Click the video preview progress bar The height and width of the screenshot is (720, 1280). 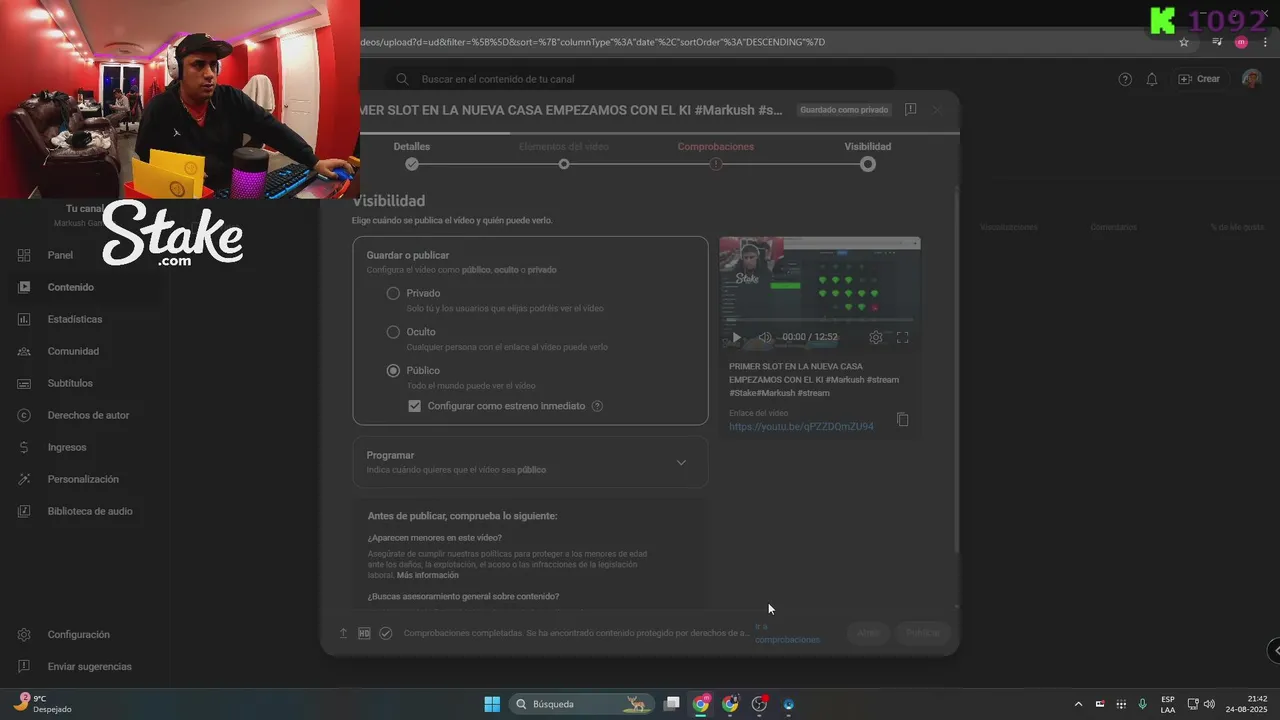[820, 321]
